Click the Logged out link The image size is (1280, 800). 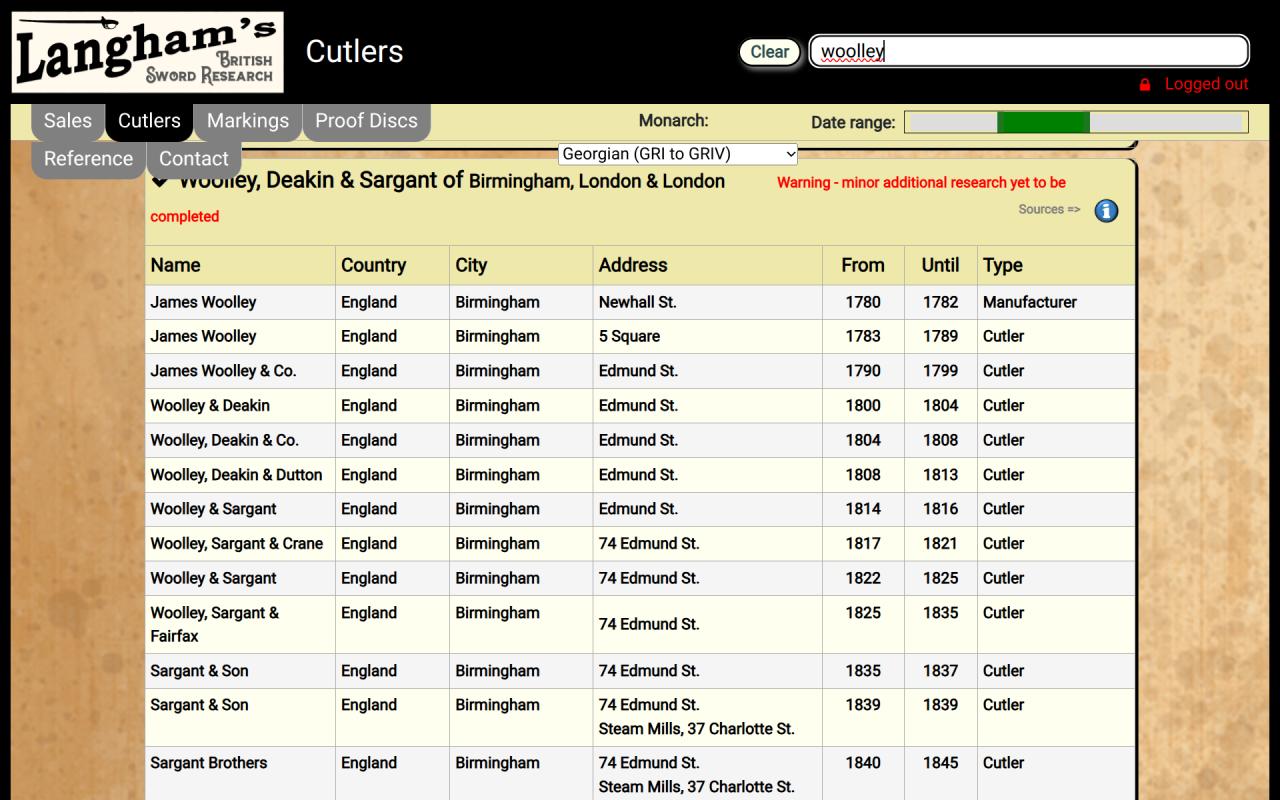(x=1206, y=84)
